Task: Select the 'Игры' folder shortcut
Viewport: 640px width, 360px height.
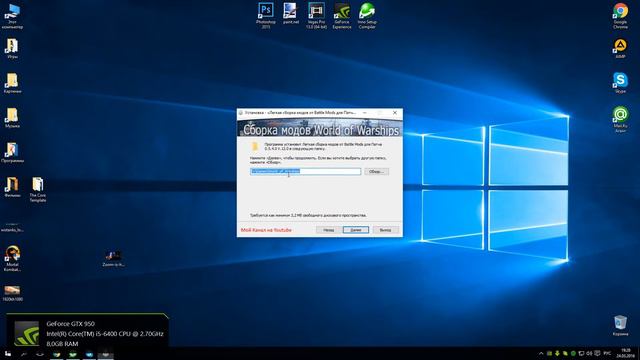Action: pos(12,48)
